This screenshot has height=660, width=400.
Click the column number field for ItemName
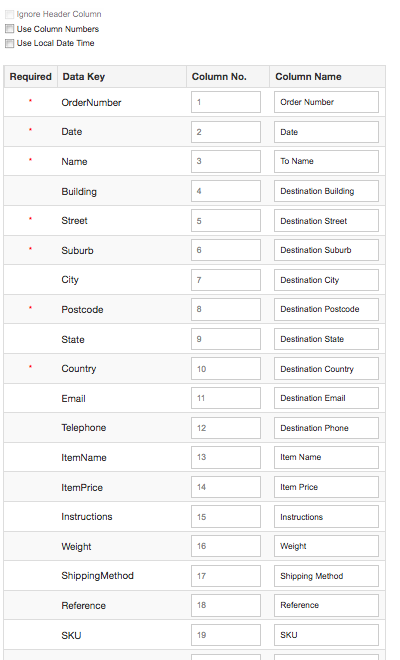pyautogui.click(x=226, y=458)
